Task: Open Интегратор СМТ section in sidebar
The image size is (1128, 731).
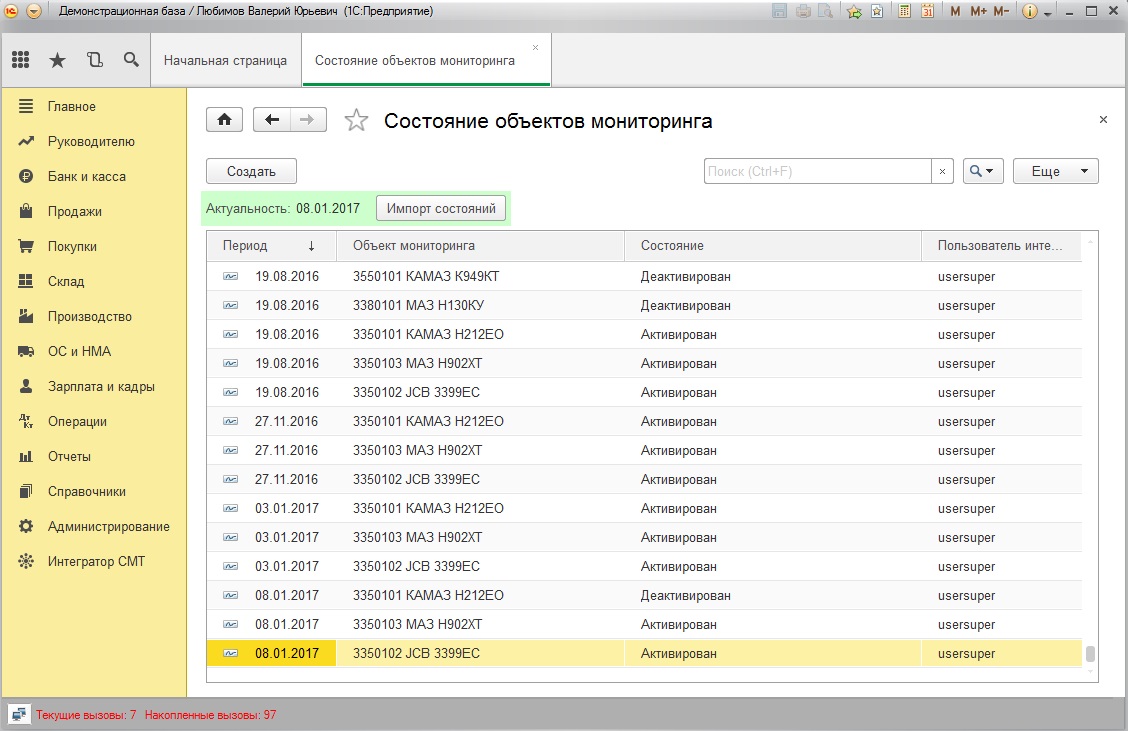Action: coord(96,561)
